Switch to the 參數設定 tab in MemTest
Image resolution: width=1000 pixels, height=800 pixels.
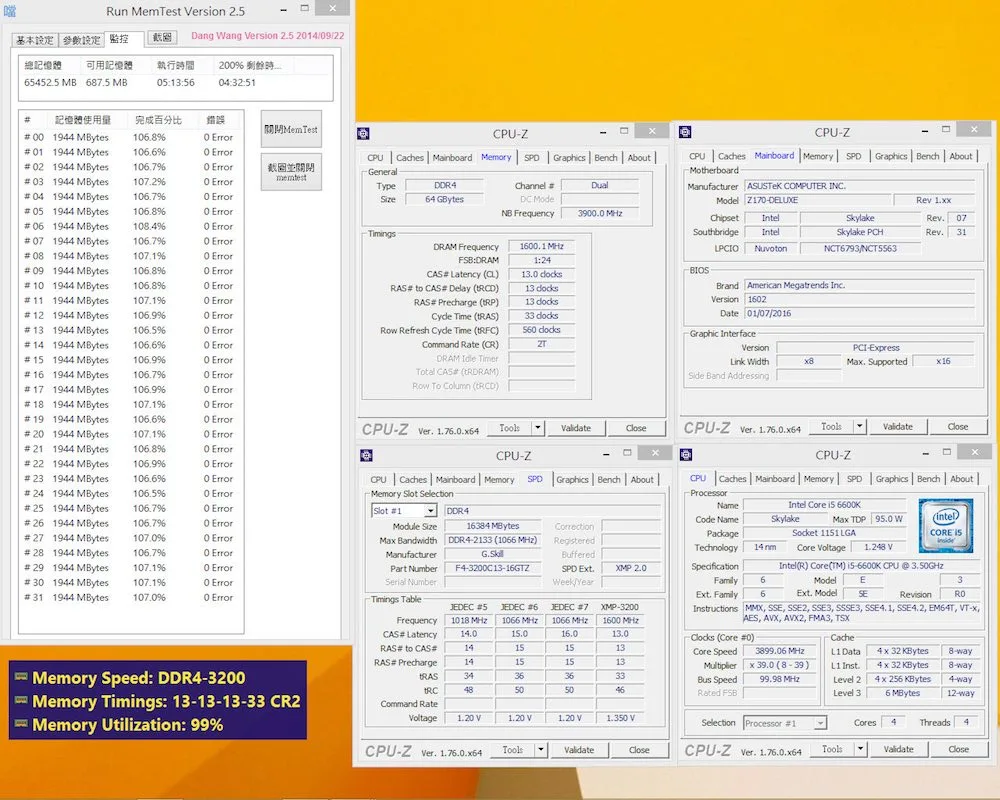[x=82, y=40]
